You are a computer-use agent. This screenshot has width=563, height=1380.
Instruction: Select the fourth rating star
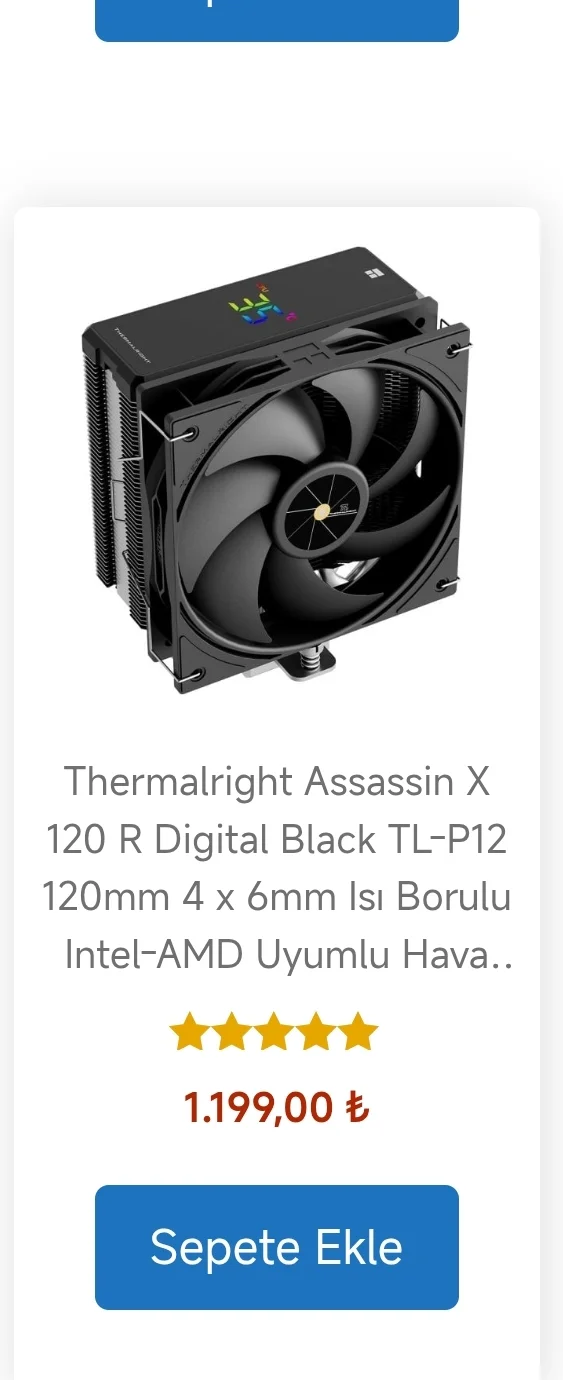(x=315, y=1032)
